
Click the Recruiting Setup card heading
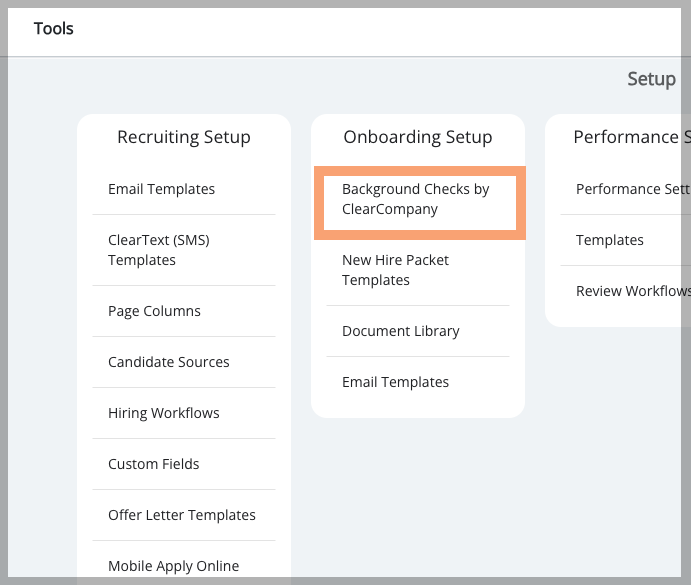[184, 137]
